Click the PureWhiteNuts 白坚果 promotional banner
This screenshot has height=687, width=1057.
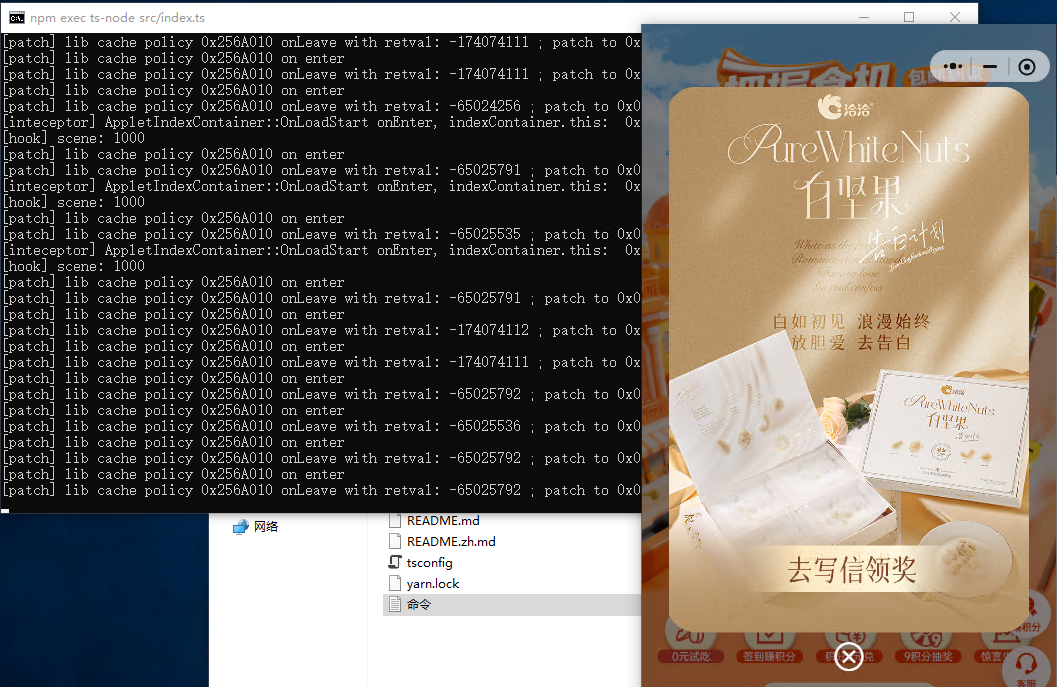849,359
